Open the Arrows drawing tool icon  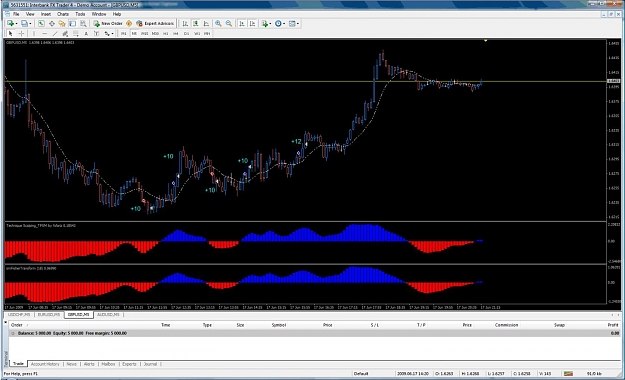tap(107, 33)
